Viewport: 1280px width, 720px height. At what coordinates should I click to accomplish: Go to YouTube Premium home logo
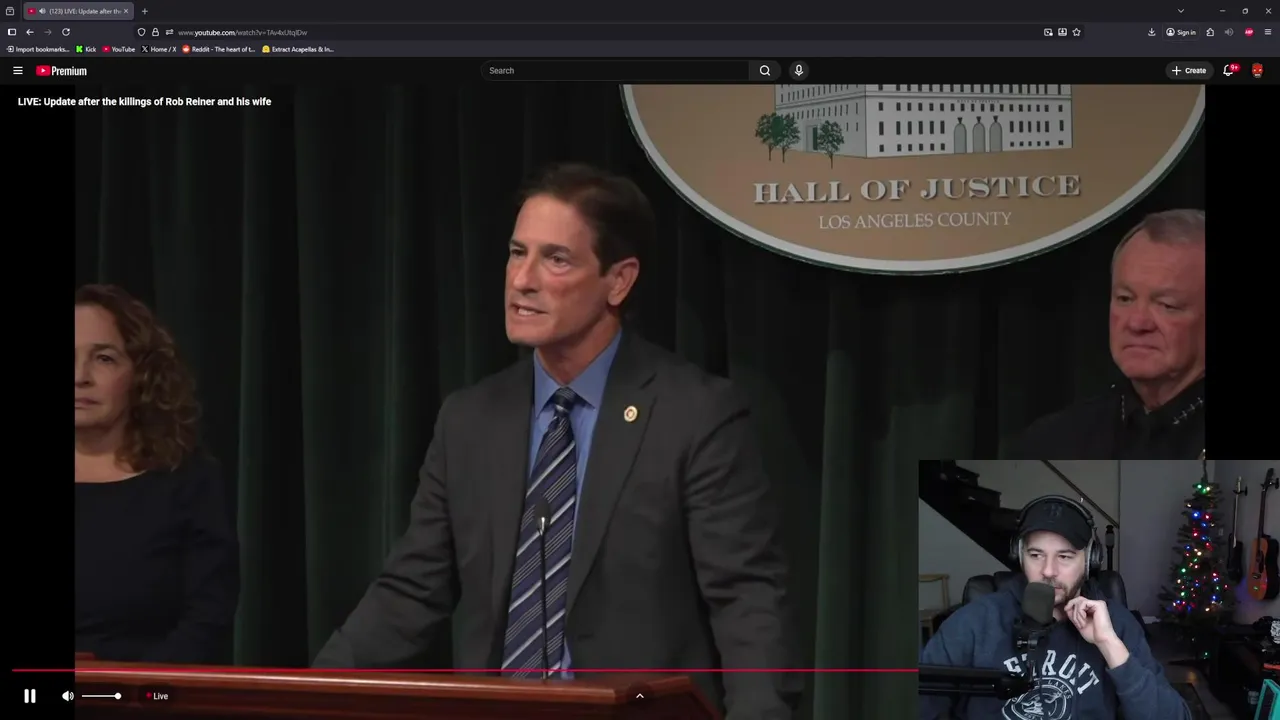(61, 71)
